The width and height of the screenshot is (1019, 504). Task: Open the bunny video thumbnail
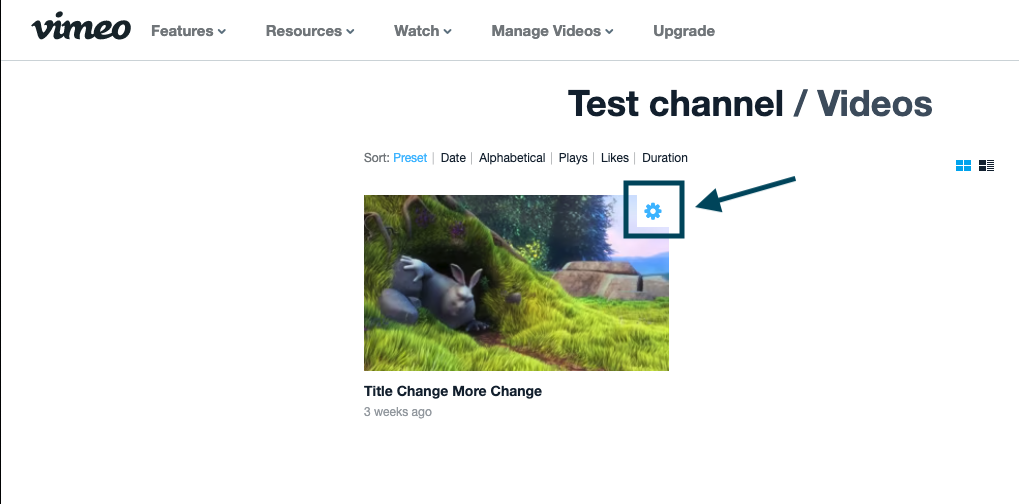click(x=516, y=283)
